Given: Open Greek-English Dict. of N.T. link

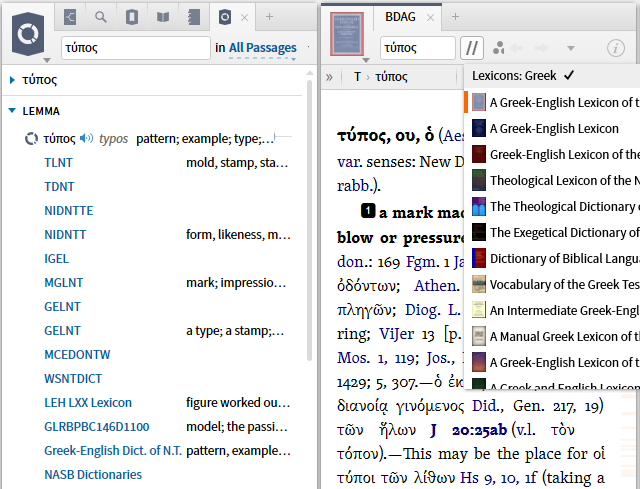Looking at the screenshot, I should pos(113,451).
